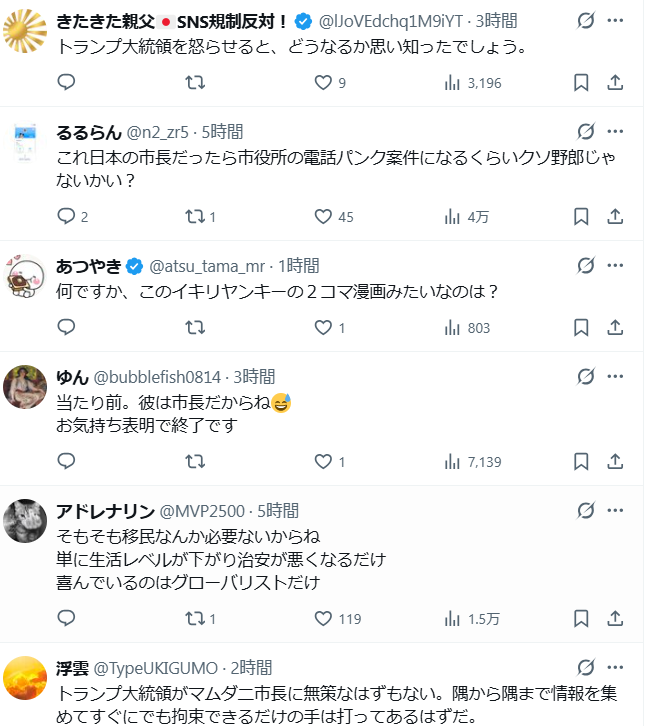Open more options on ゆん's post
Screen dimensions: 646x726
point(616,376)
